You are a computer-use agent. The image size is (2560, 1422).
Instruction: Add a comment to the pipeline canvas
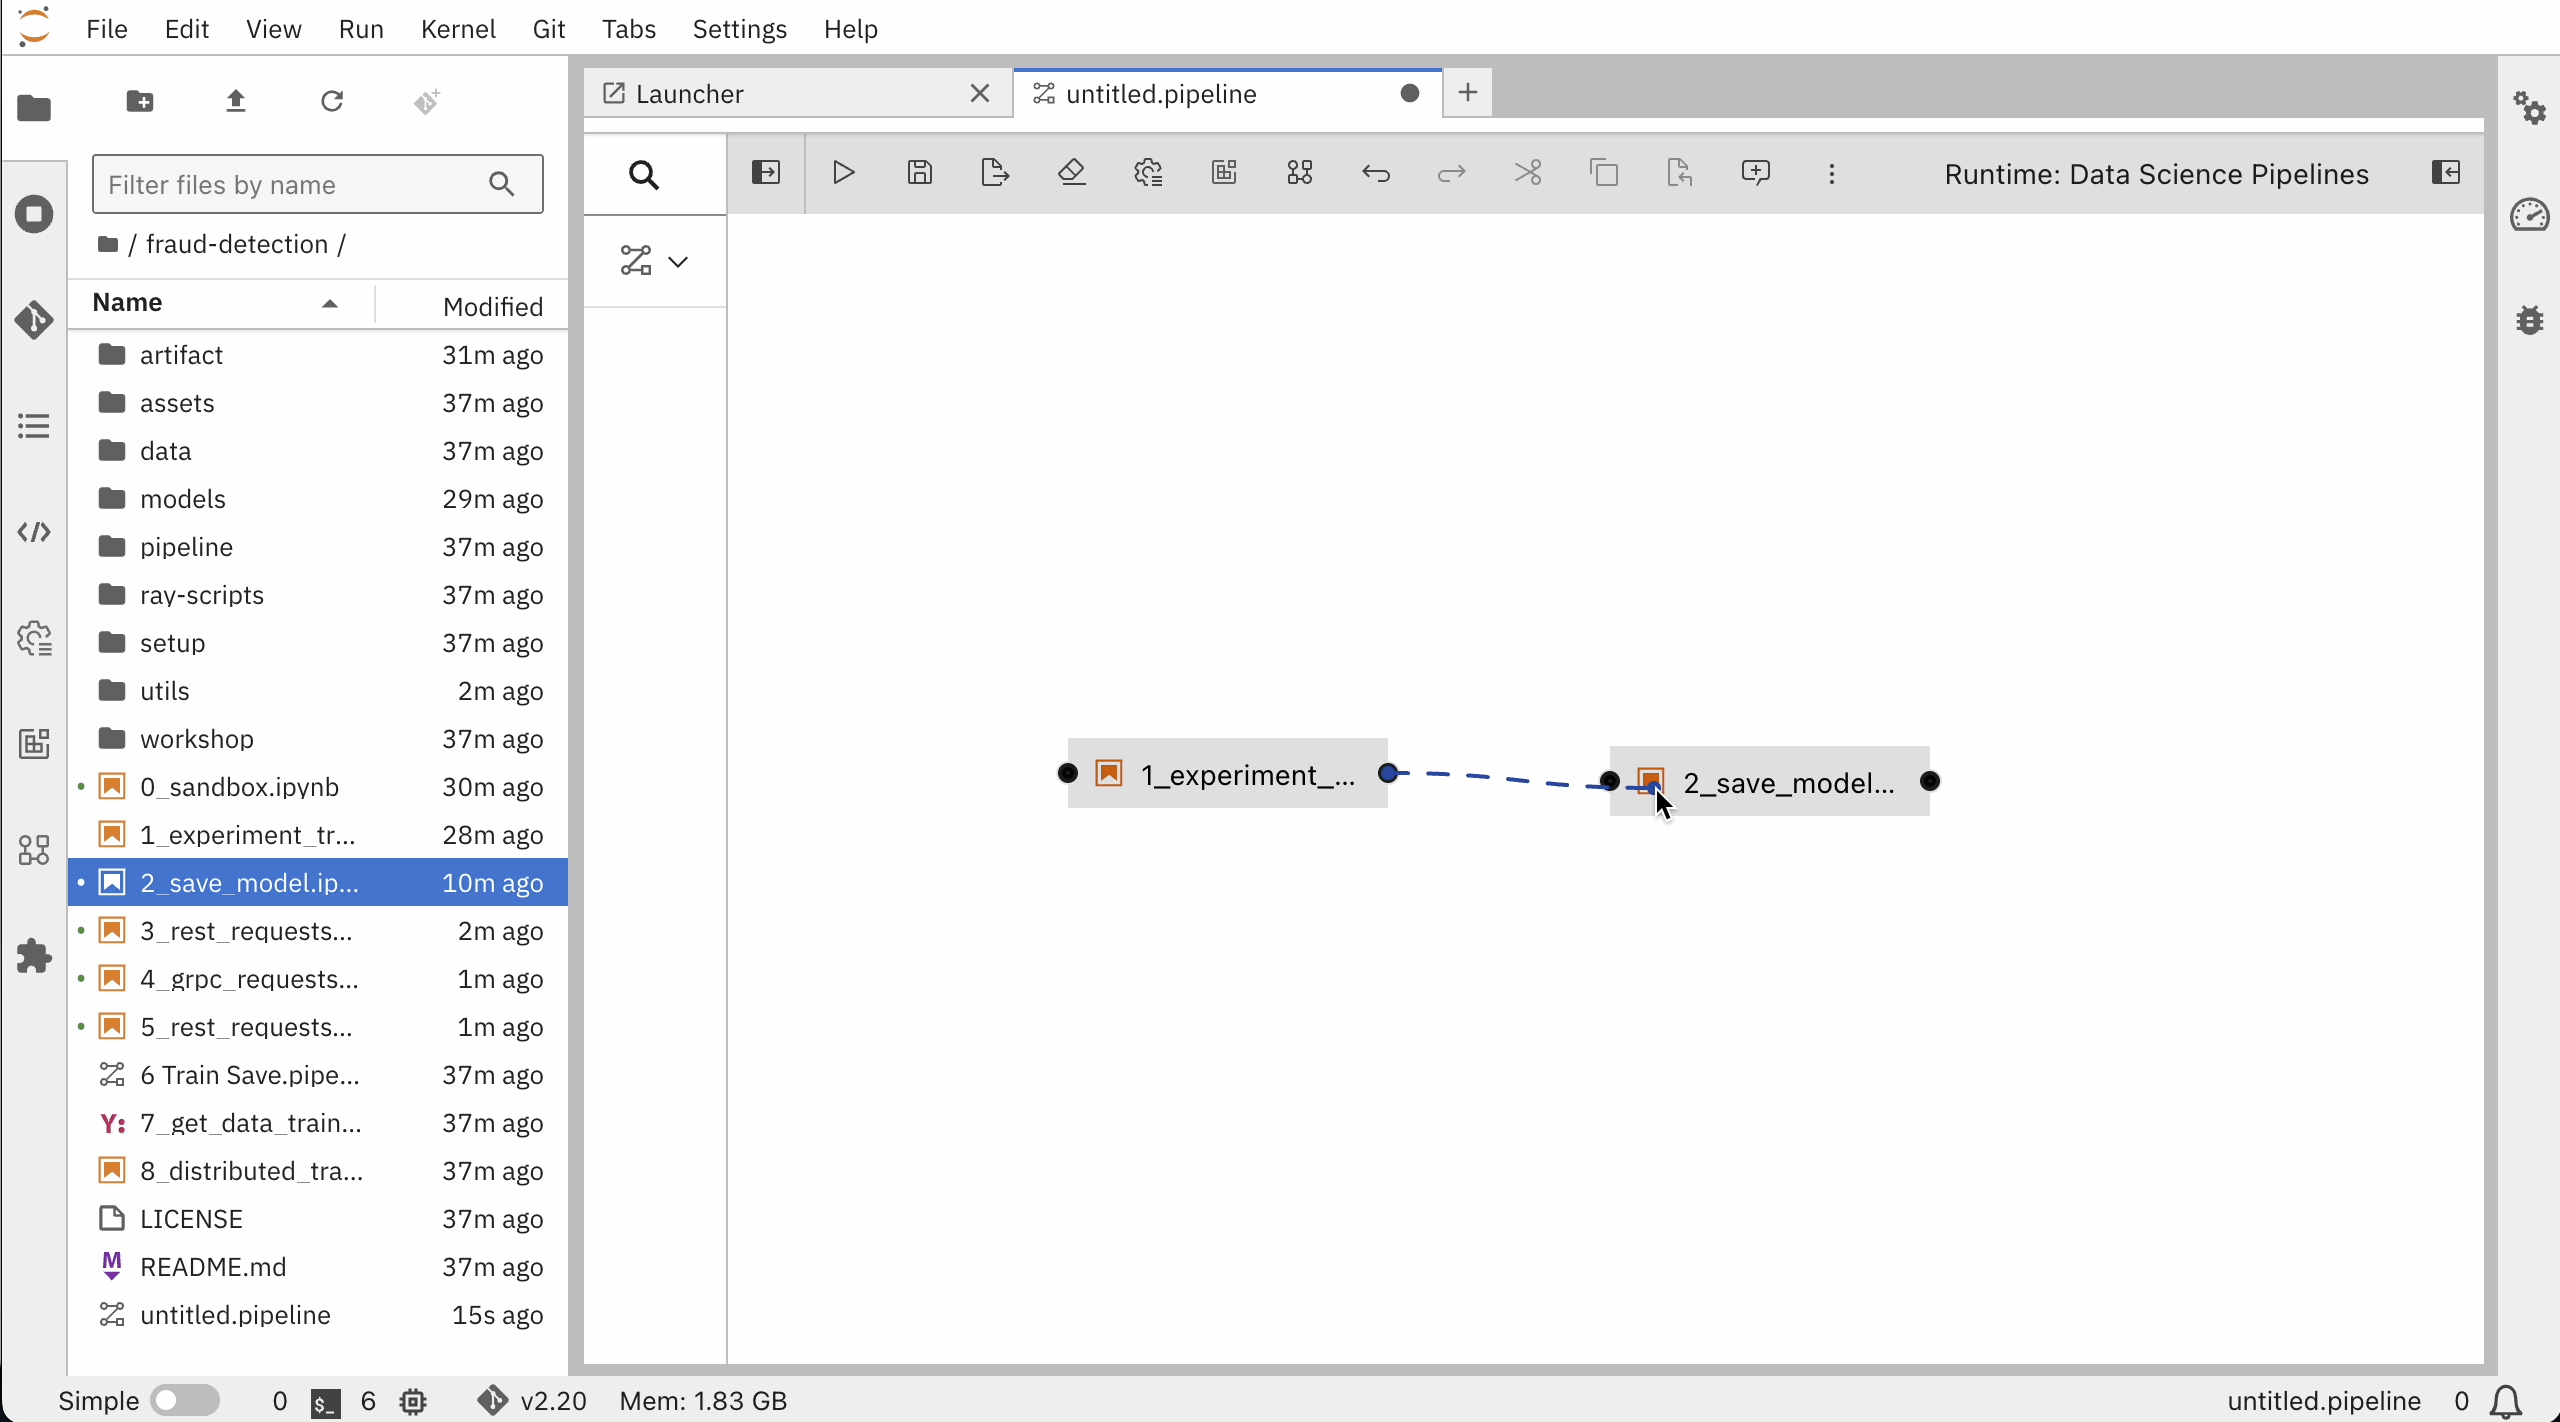pos(1755,173)
